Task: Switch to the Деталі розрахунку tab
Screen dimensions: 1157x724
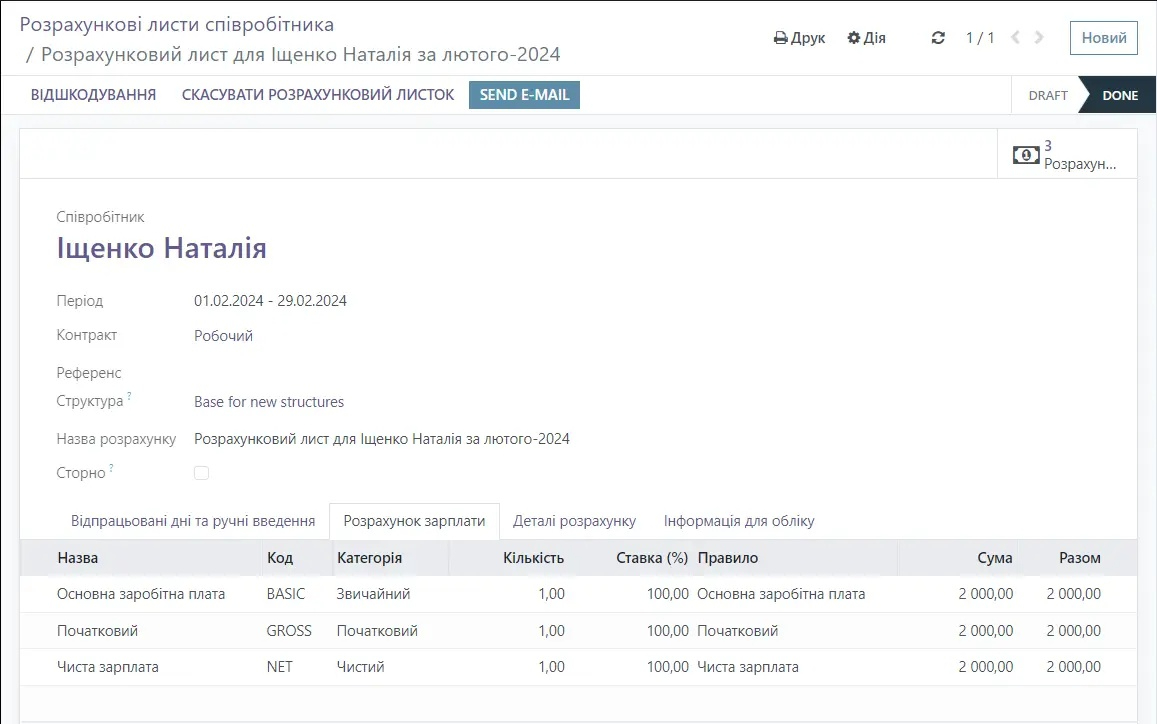Action: (576, 520)
